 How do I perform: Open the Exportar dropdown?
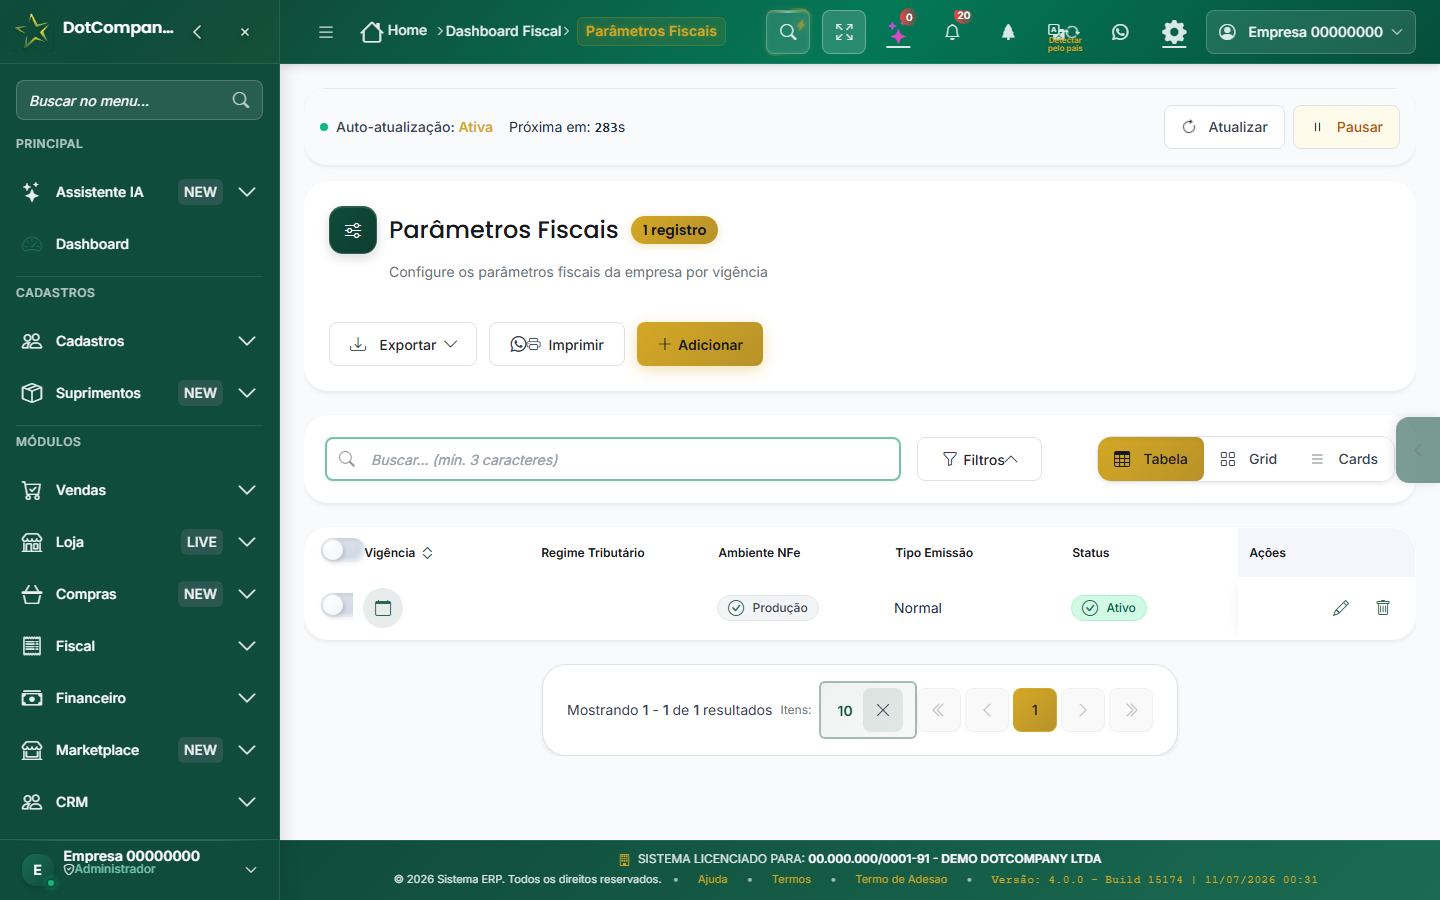coord(403,344)
